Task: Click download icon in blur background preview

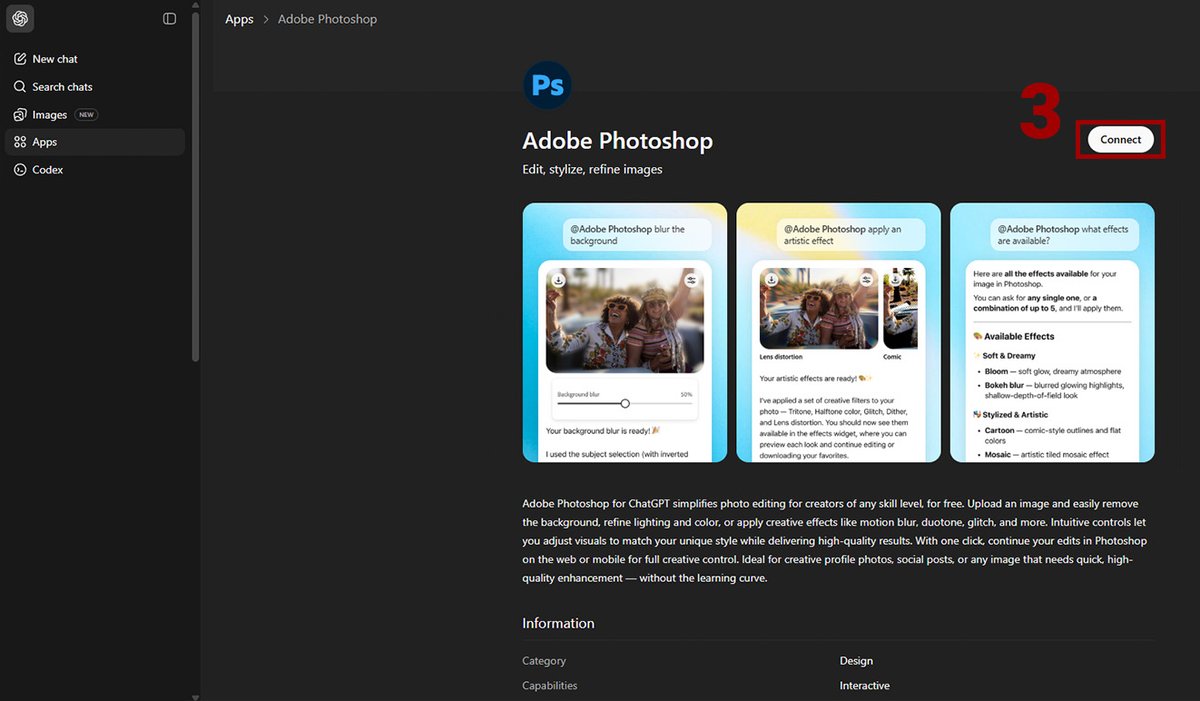Action: [x=558, y=280]
